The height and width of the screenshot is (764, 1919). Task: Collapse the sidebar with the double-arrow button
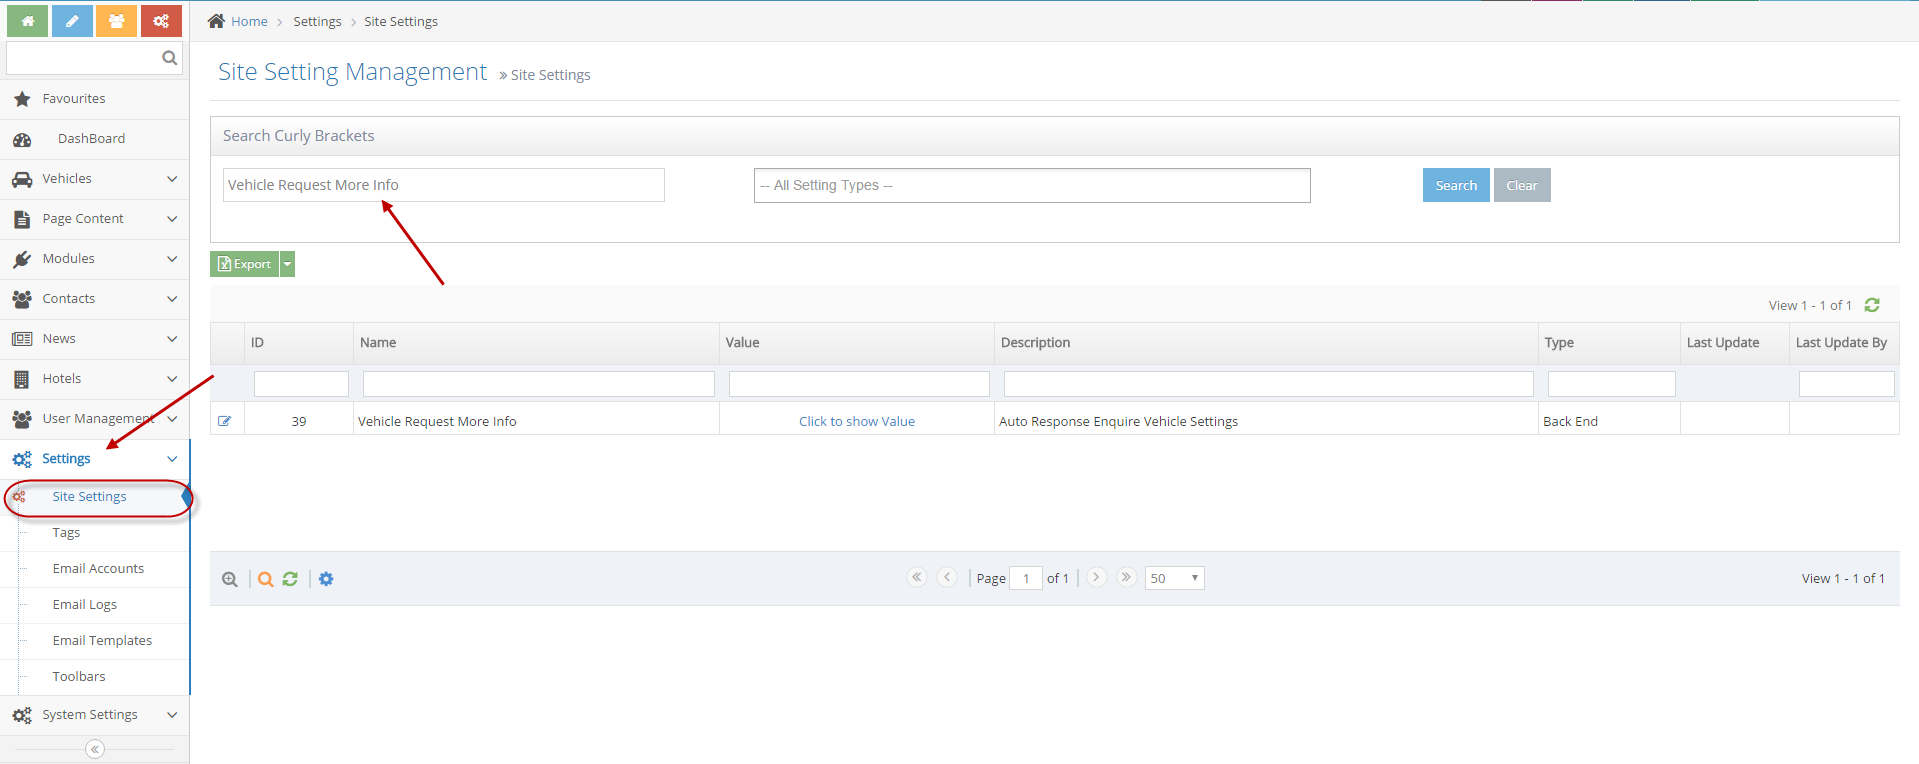click(x=95, y=749)
